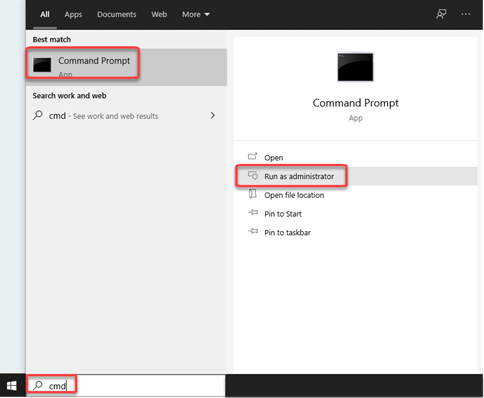Click the Pin to Start pin icon
This screenshot has height=398, width=484.
pos(253,213)
